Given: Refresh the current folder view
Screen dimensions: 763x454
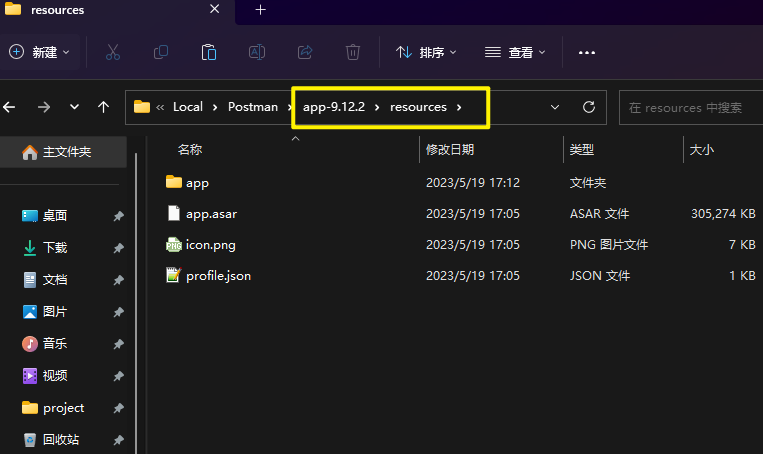Looking at the screenshot, I should click(589, 107).
